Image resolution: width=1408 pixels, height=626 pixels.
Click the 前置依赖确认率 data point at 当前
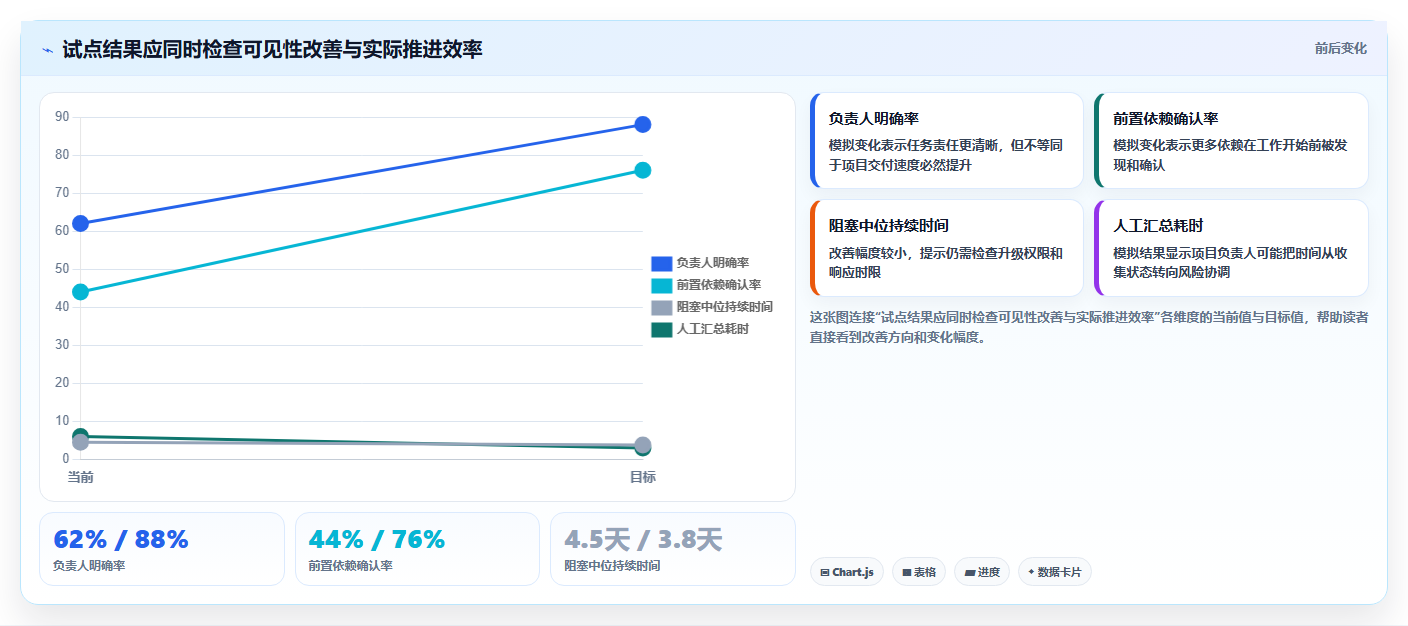click(81, 292)
